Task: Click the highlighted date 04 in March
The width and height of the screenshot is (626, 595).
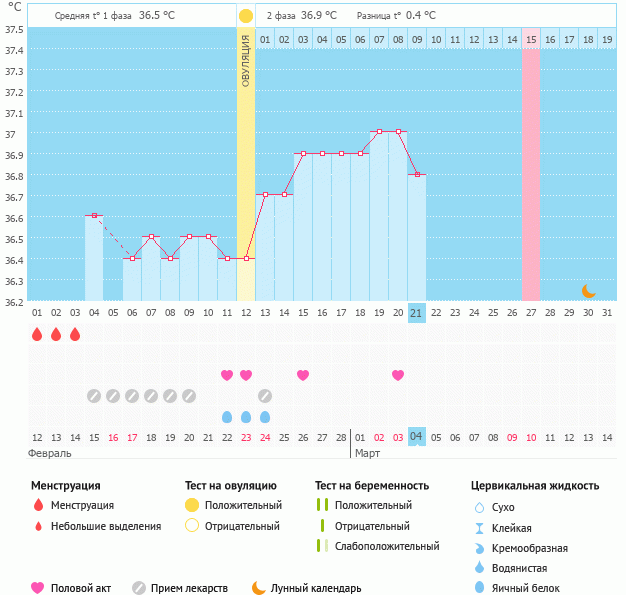Action: point(417,437)
